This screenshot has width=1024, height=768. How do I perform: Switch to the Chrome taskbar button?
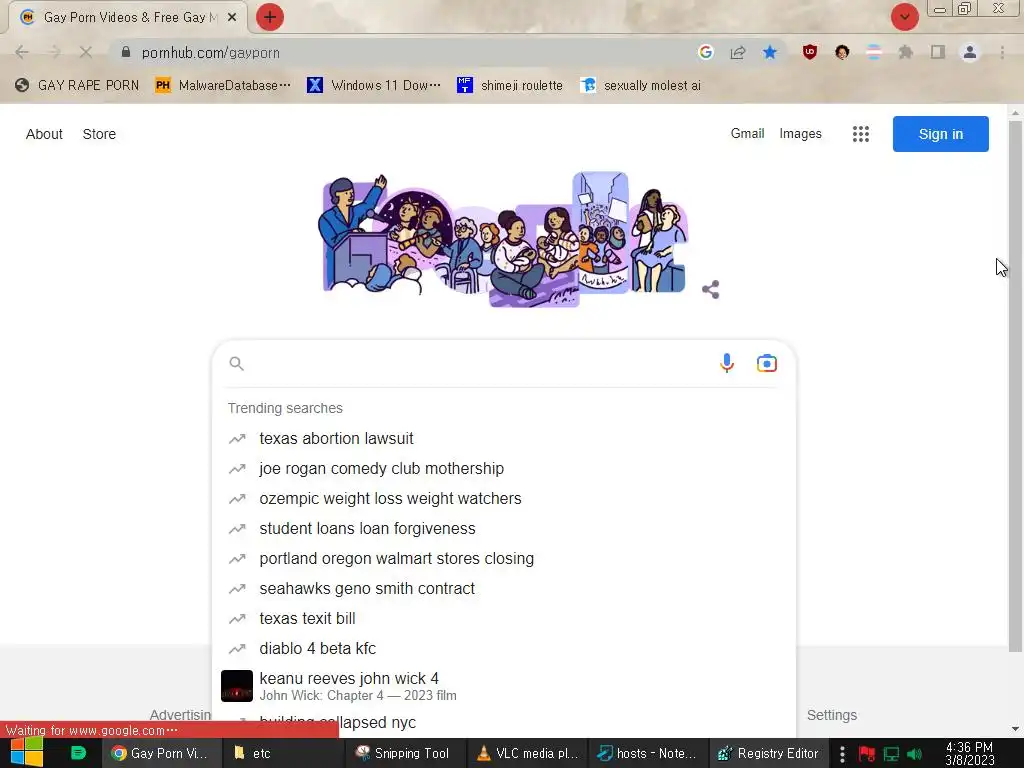161,753
